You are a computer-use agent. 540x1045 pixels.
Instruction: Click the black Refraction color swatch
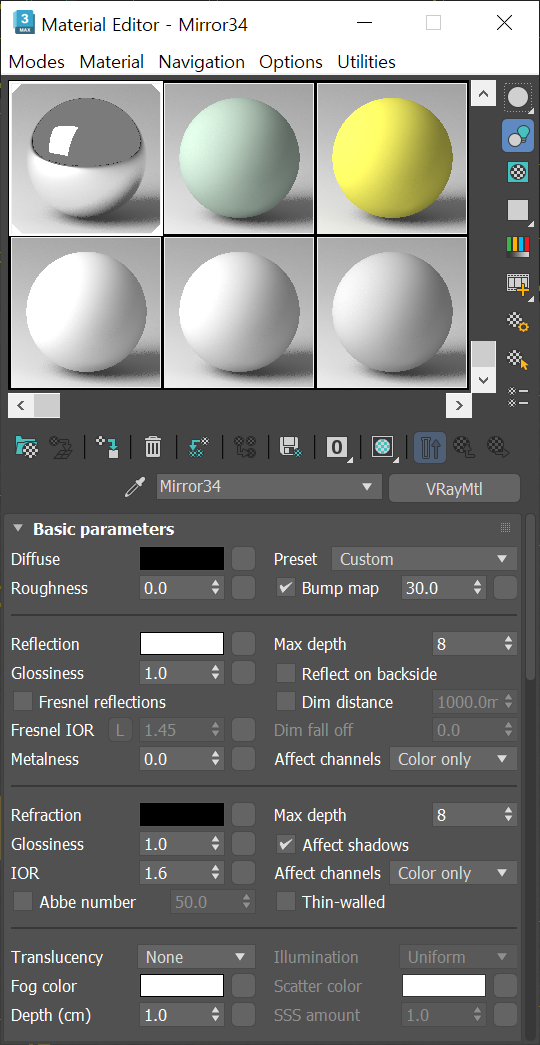pyautogui.click(x=182, y=814)
